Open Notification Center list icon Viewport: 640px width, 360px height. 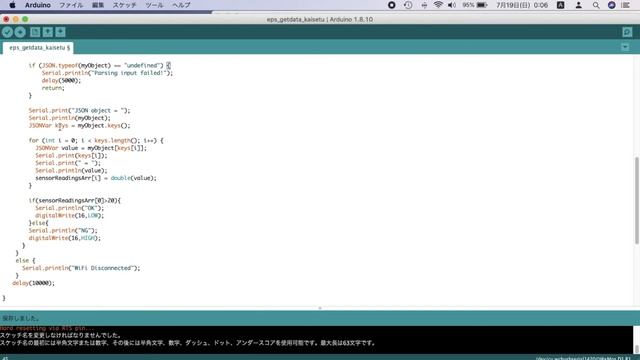[626, 5]
